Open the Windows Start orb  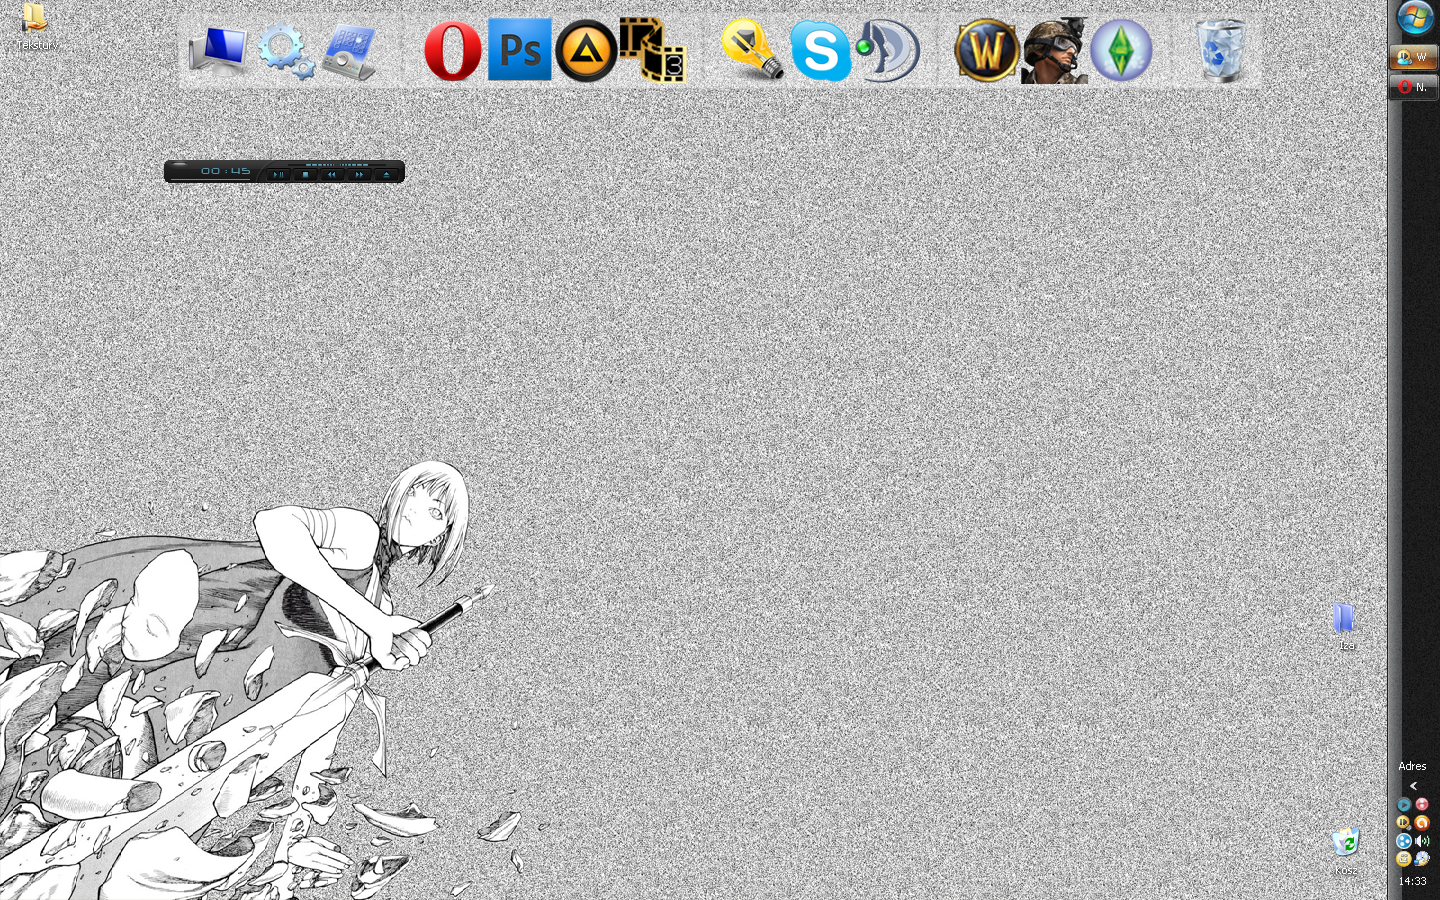(1414, 18)
